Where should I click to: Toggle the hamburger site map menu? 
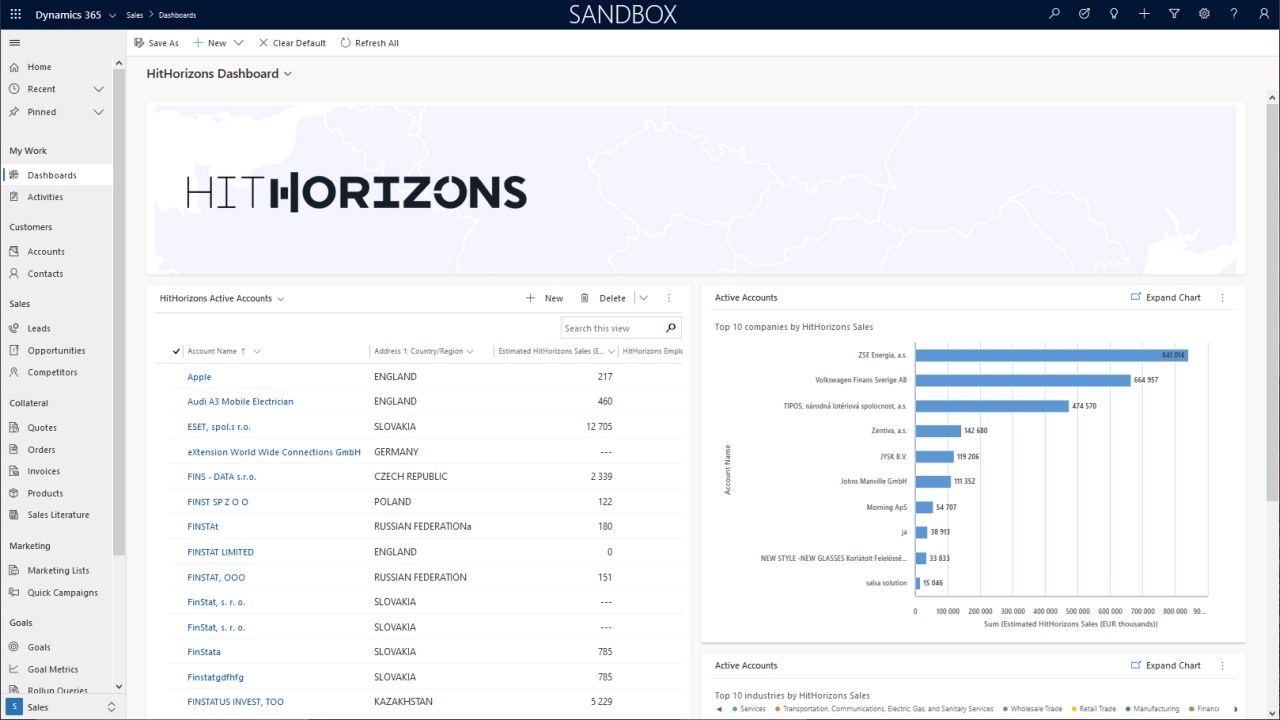point(14,43)
